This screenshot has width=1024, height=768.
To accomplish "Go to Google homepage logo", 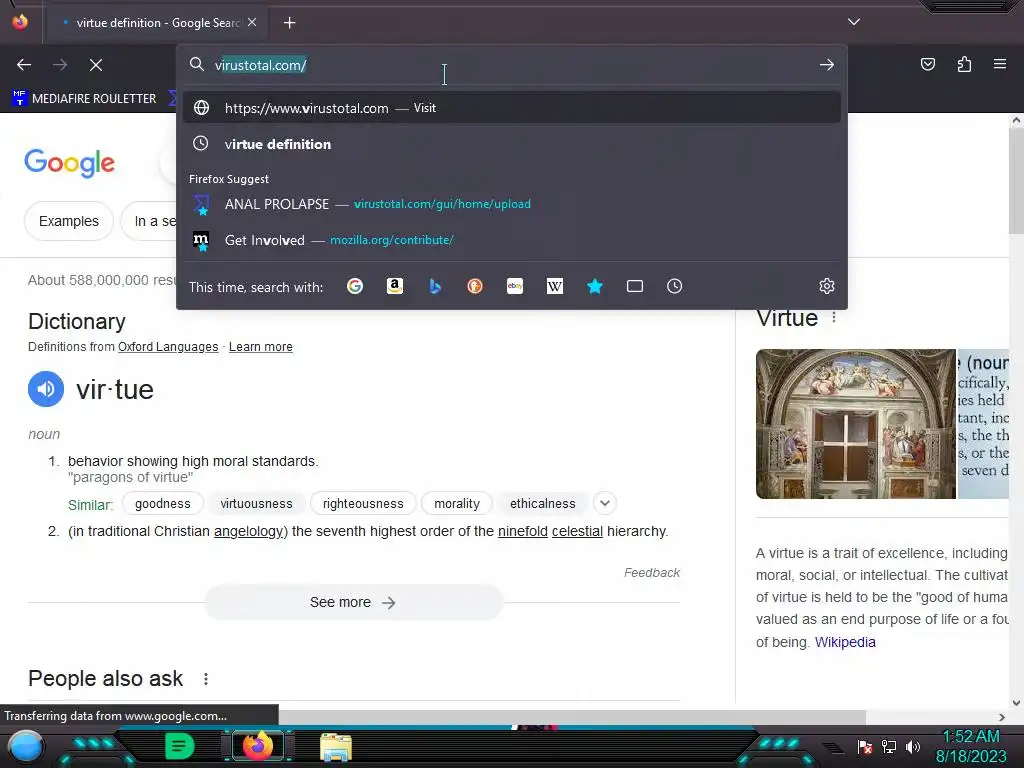I will point(70,163).
